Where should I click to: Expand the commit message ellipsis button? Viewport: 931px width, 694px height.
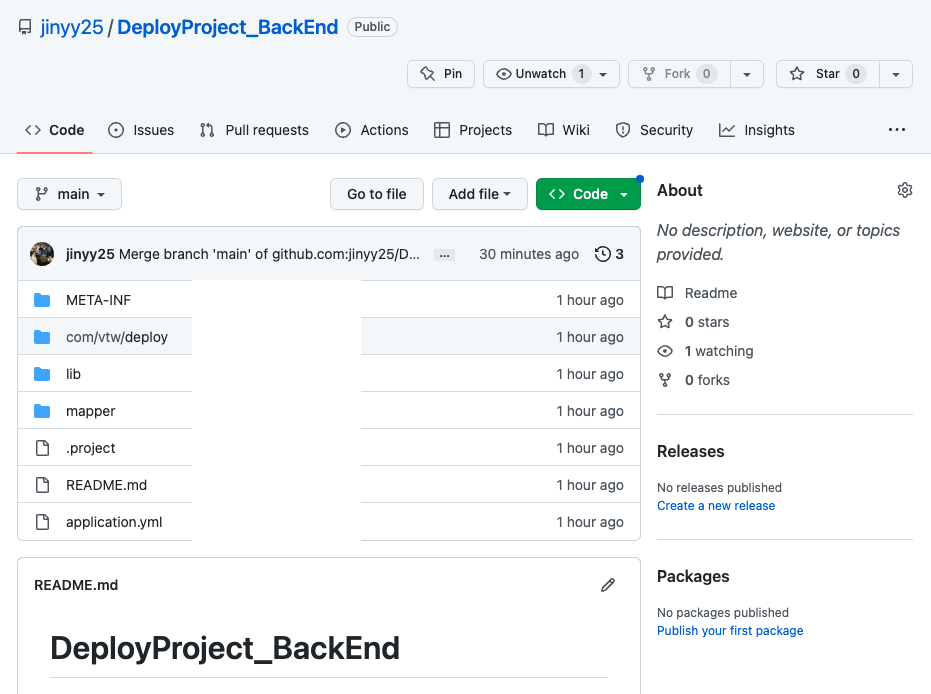click(x=444, y=255)
